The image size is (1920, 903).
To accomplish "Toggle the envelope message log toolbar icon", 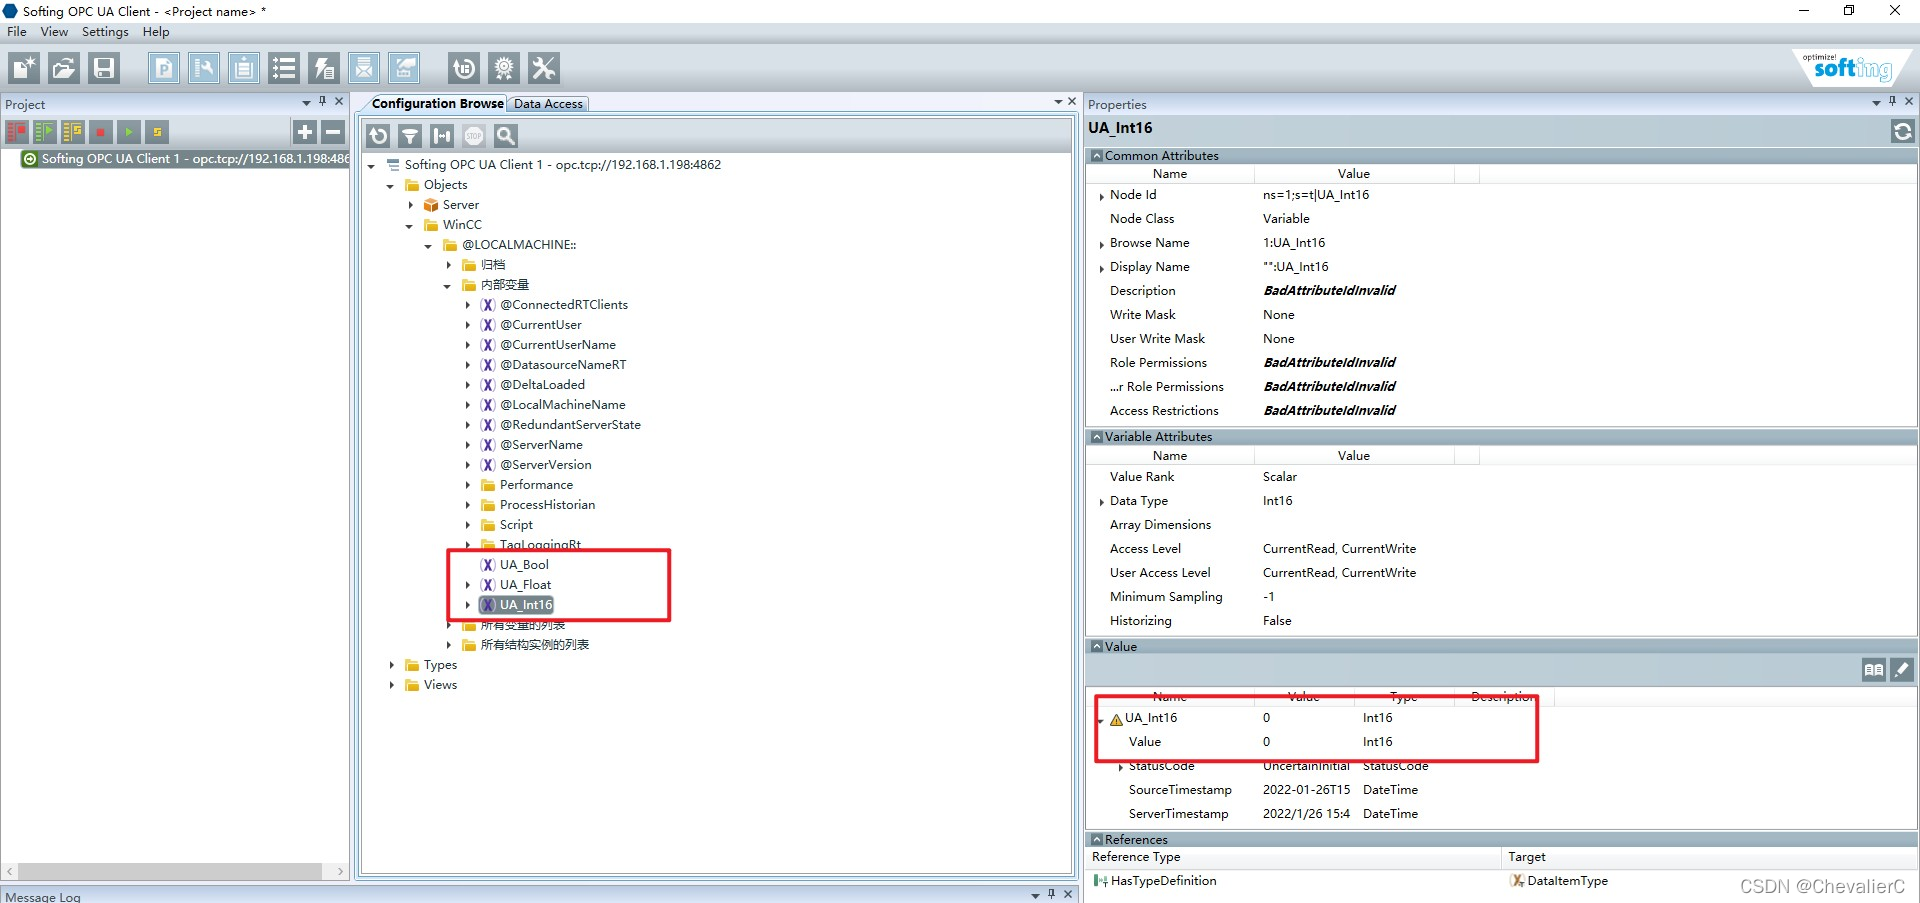I will tap(364, 68).
